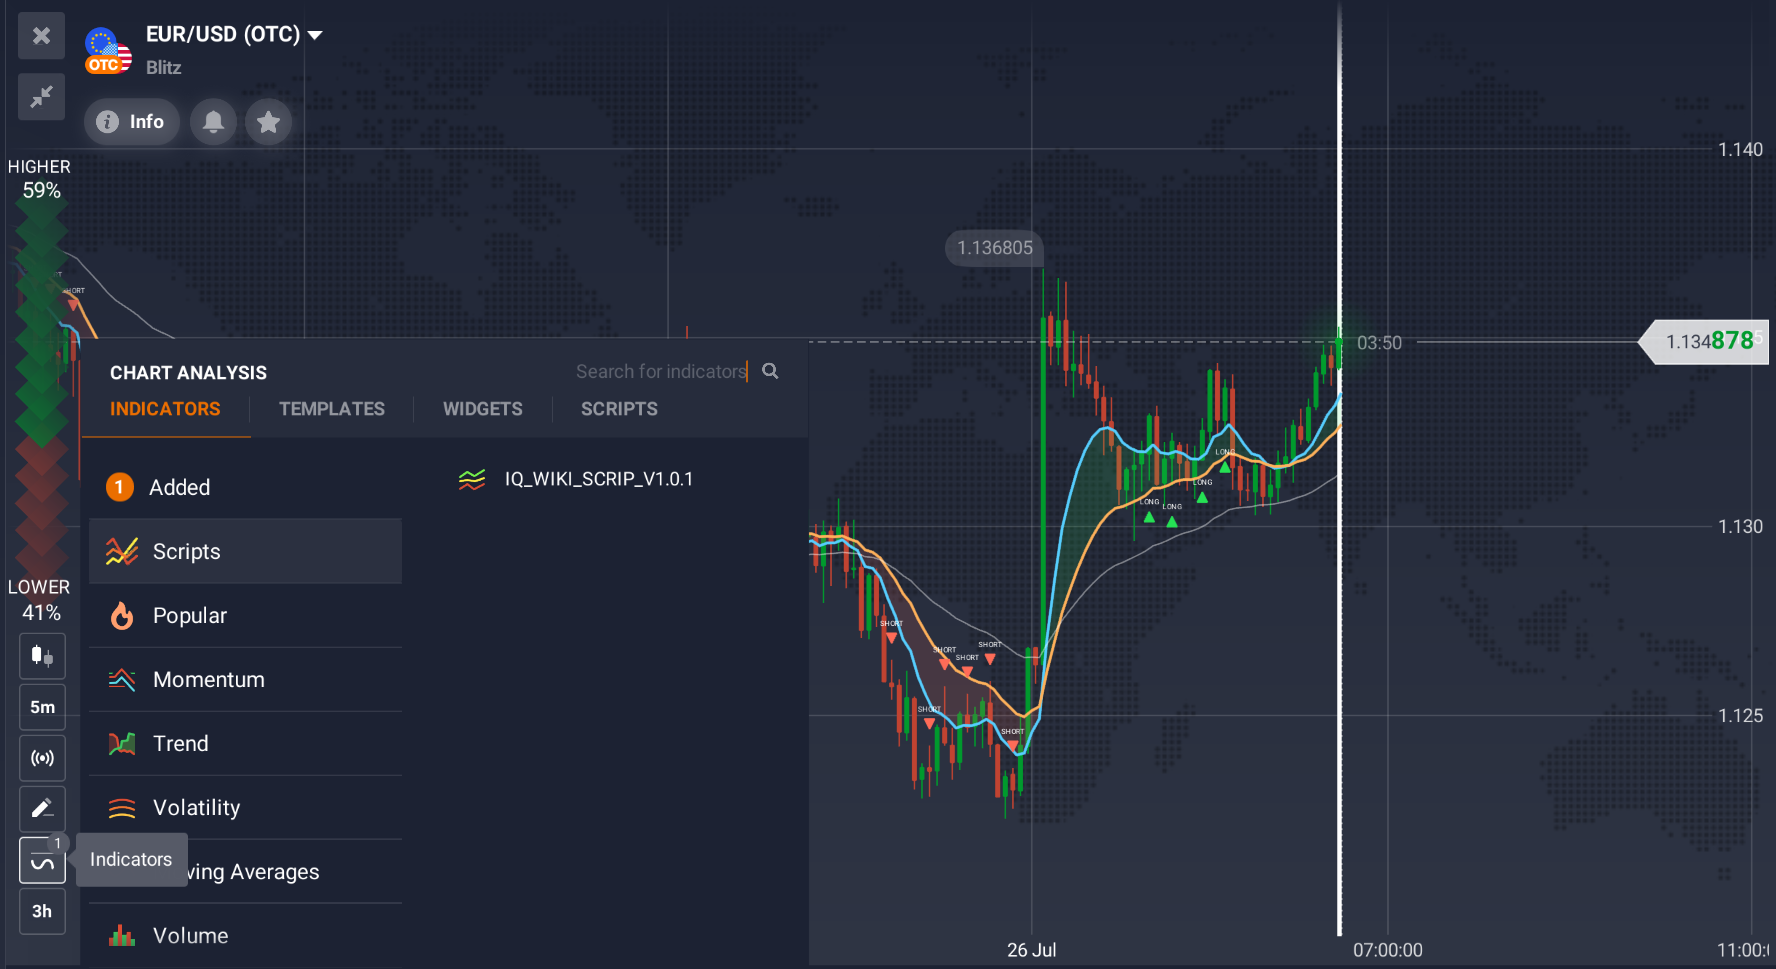
Task: Switch to the Scripts tab
Action: tap(619, 409)
